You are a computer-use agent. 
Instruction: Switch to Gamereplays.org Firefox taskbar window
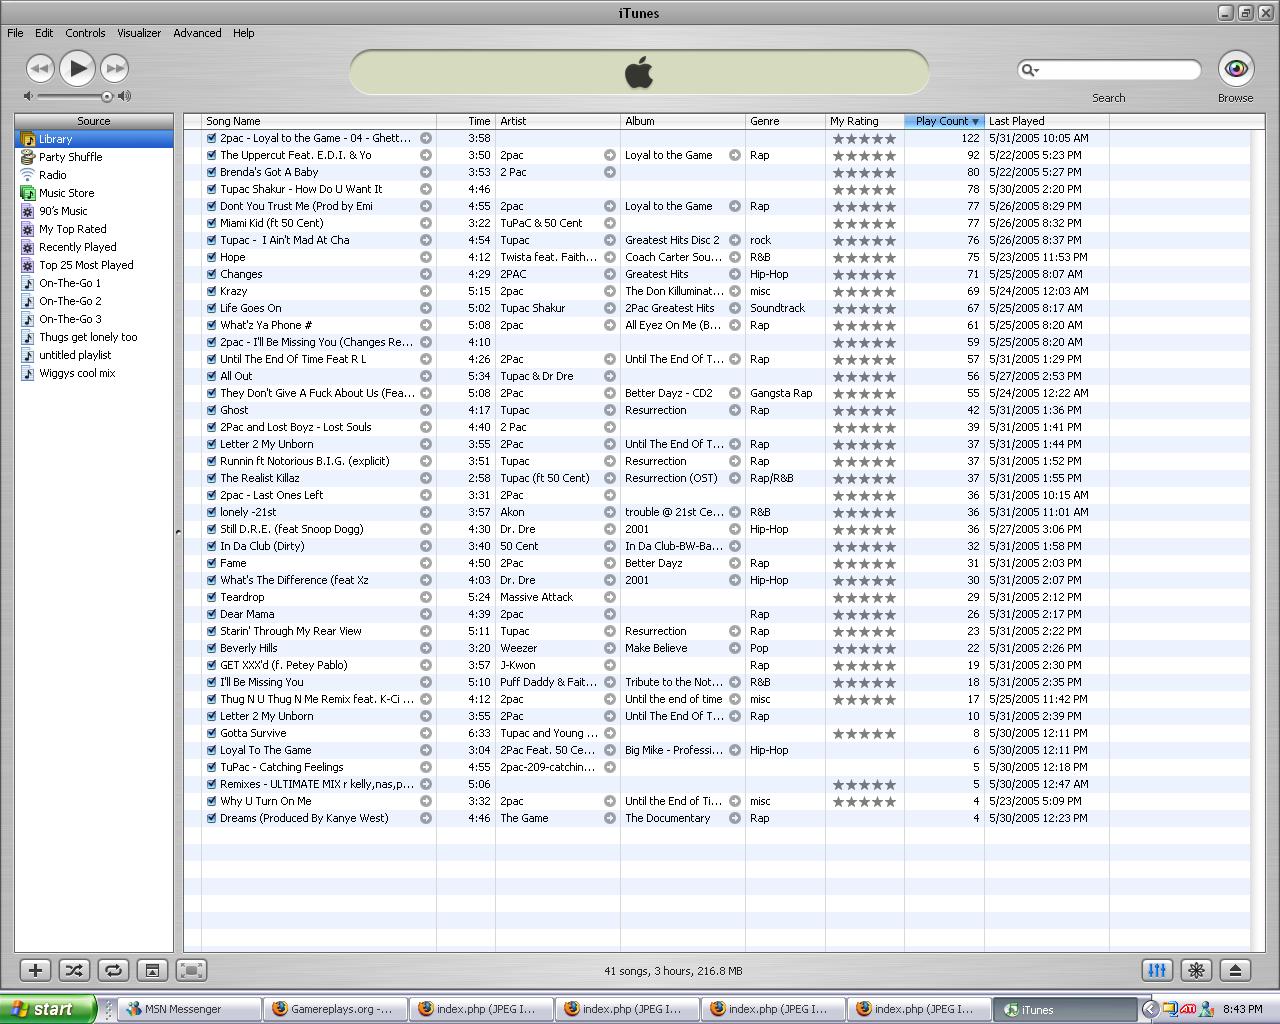[x=335, y=1009]
